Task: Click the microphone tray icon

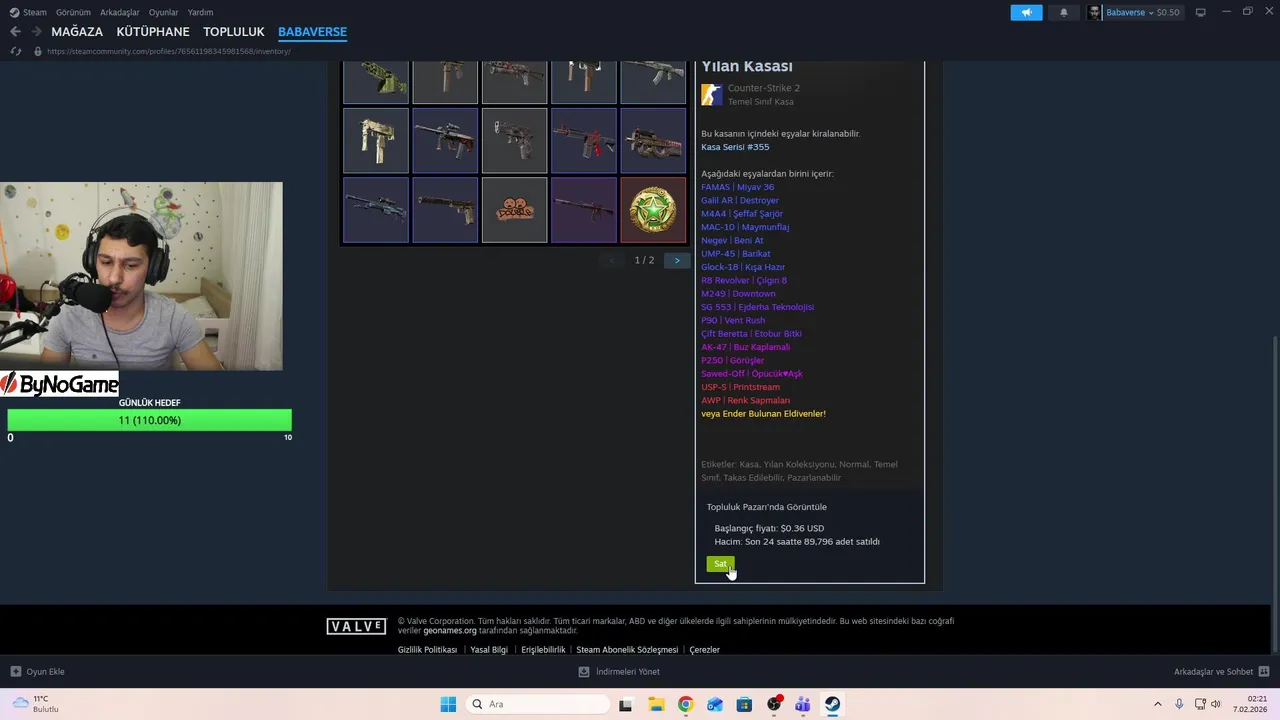Action: click(1179, 704)
